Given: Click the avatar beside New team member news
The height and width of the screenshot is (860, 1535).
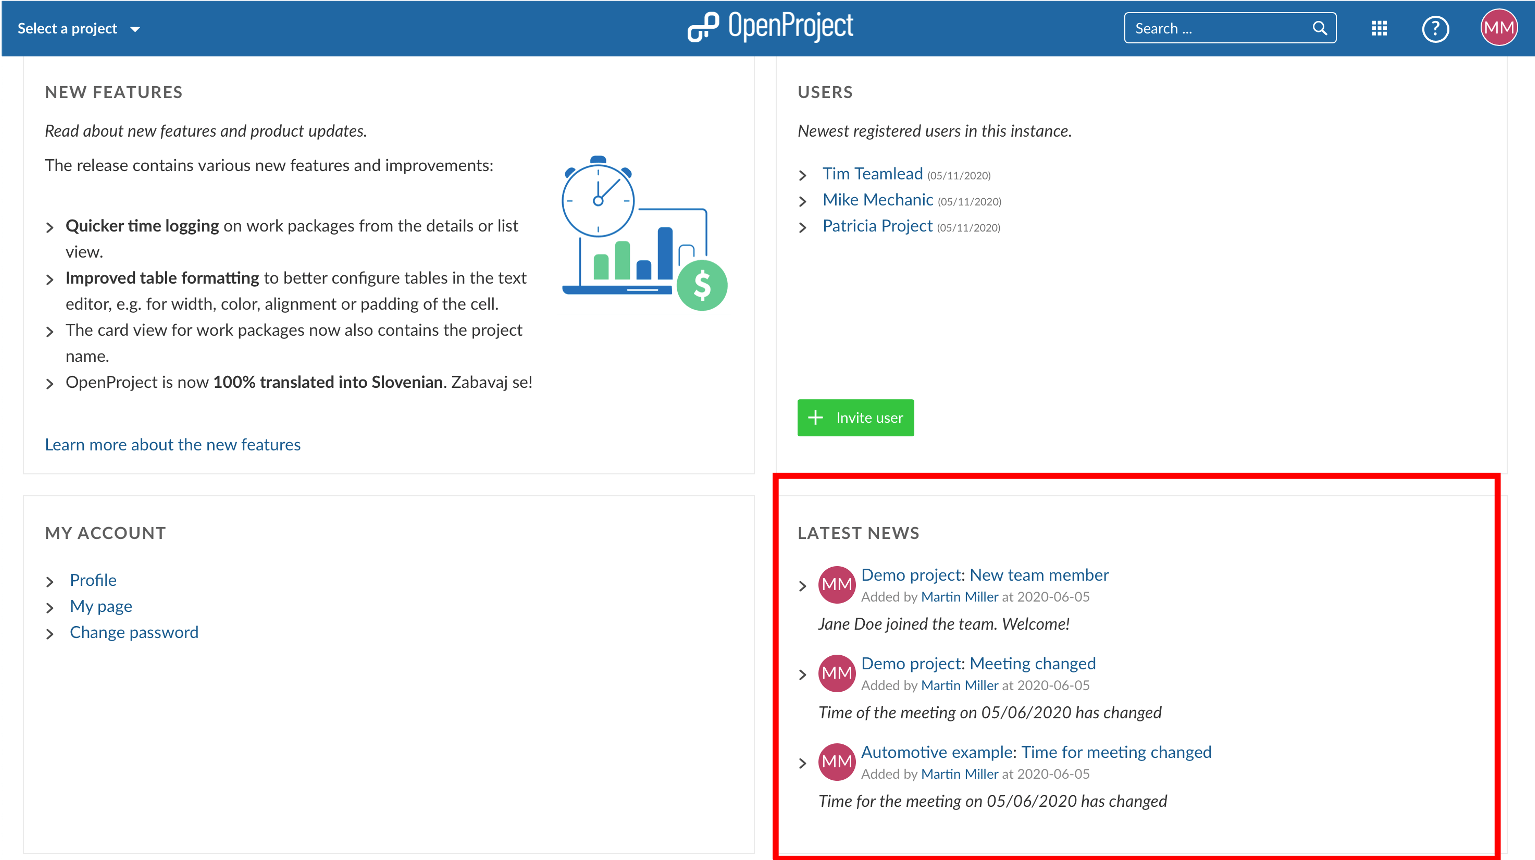Looking at the screenshot, I should pyautogui.click(x=836, y=585).
